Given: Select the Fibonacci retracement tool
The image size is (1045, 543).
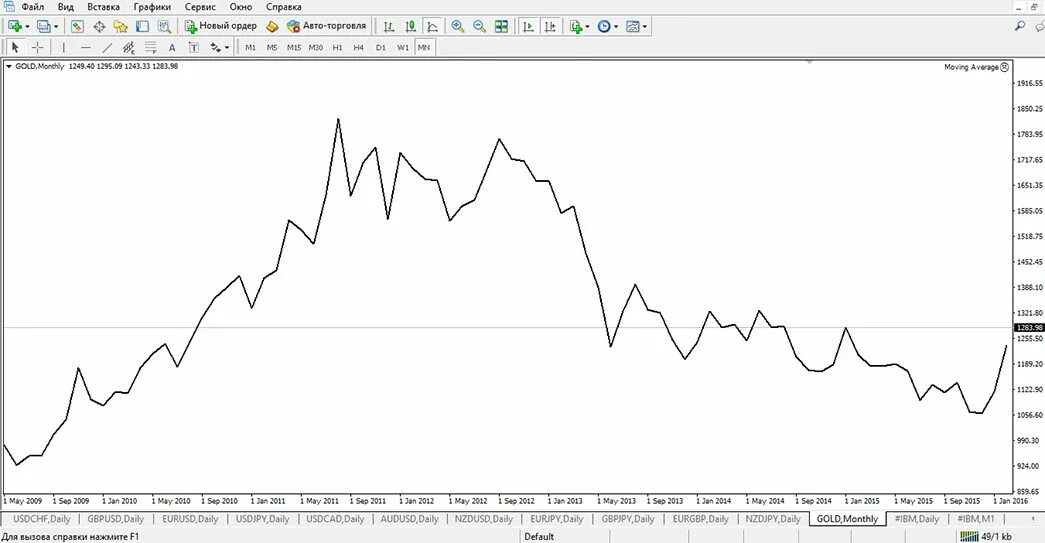Looking at the screenshot, I should 150,47.
